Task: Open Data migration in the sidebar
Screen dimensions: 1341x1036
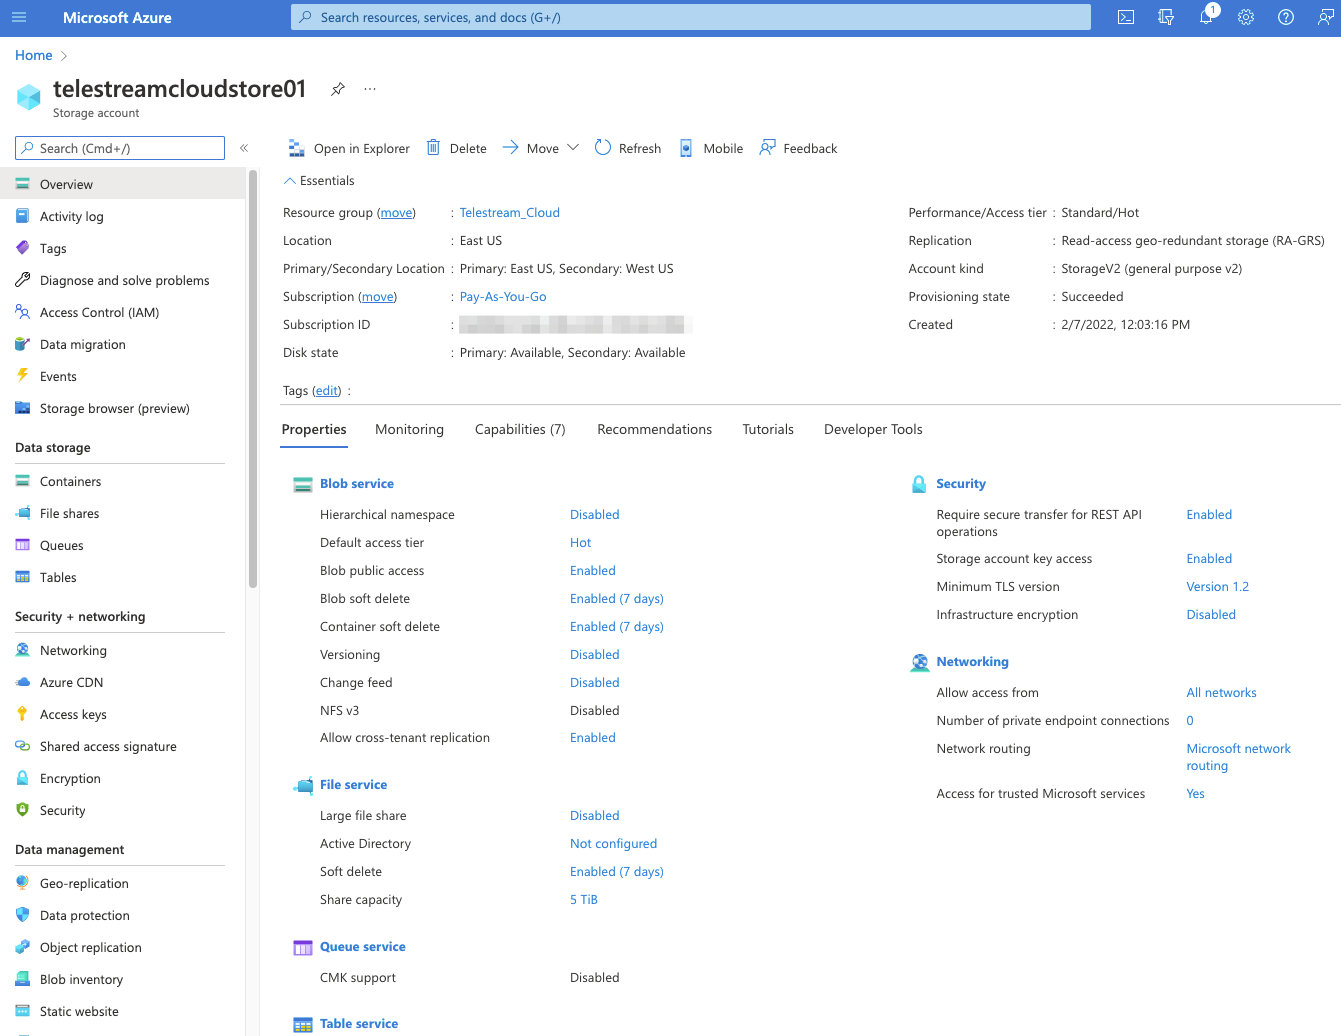Action: [122, 344]
